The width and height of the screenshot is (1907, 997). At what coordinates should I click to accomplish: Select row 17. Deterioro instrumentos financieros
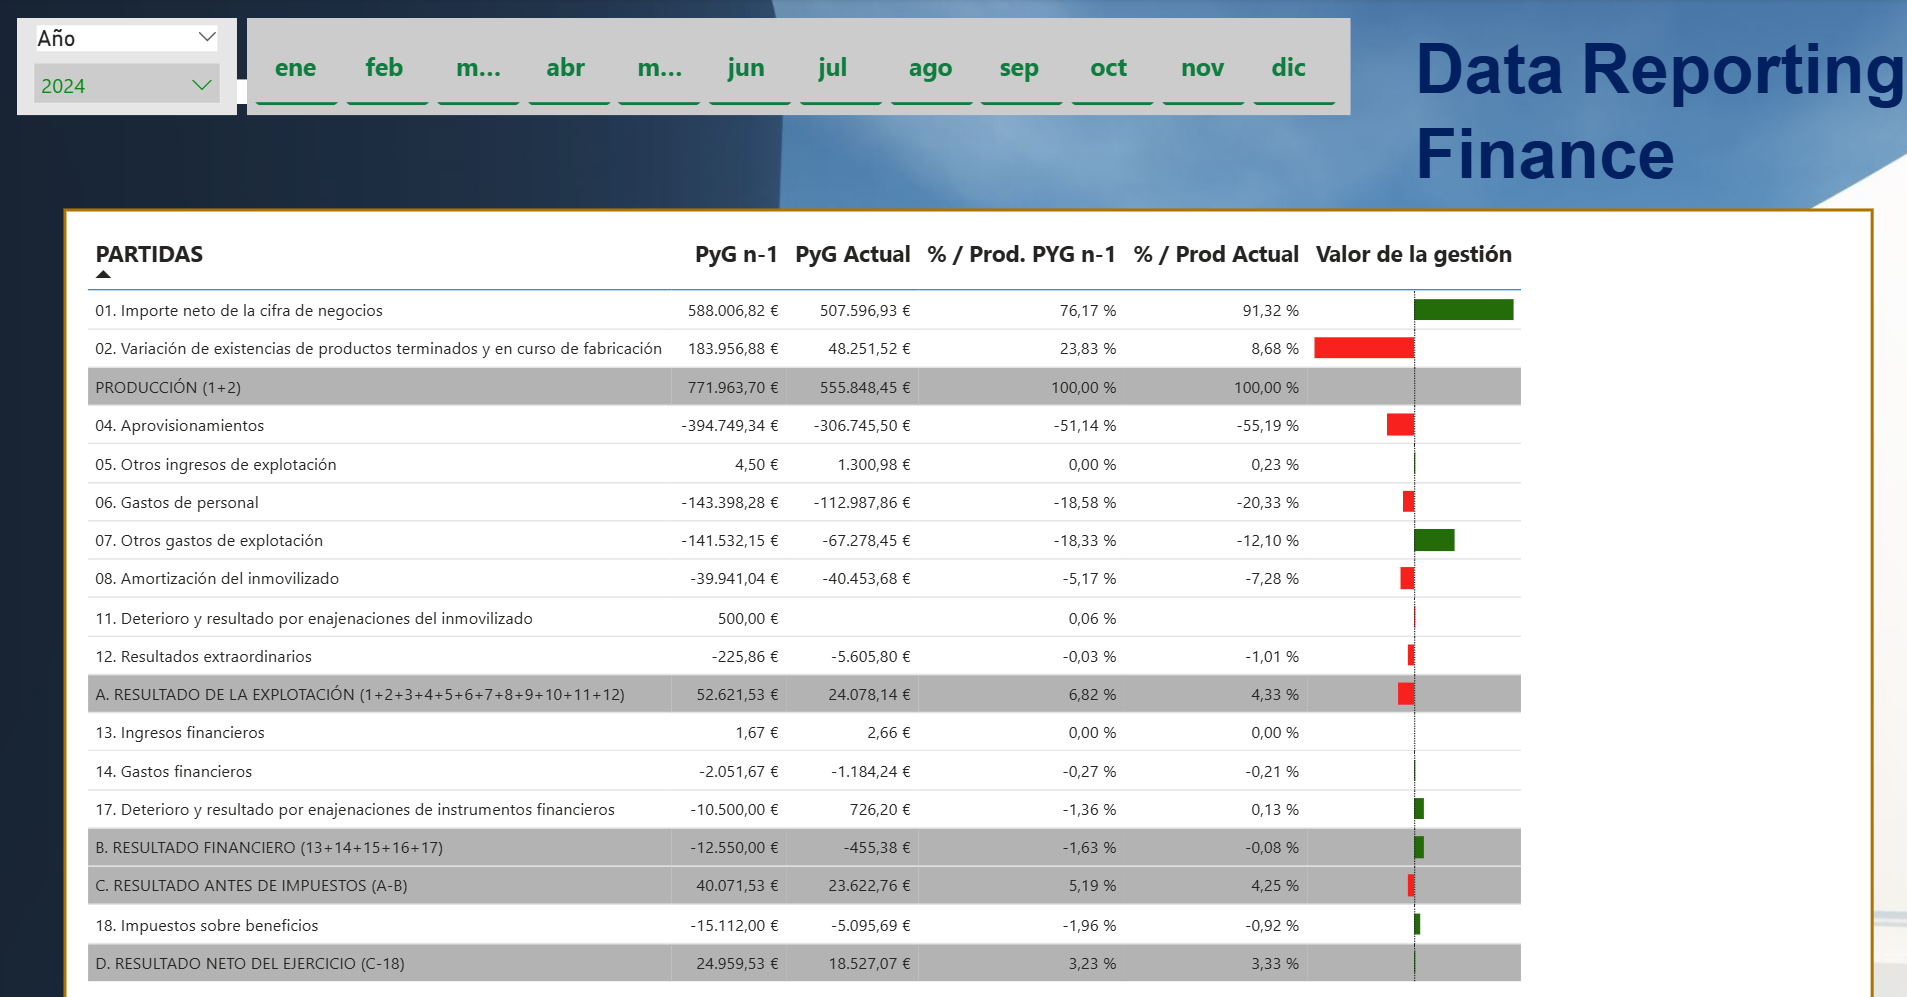pos(804,809)
